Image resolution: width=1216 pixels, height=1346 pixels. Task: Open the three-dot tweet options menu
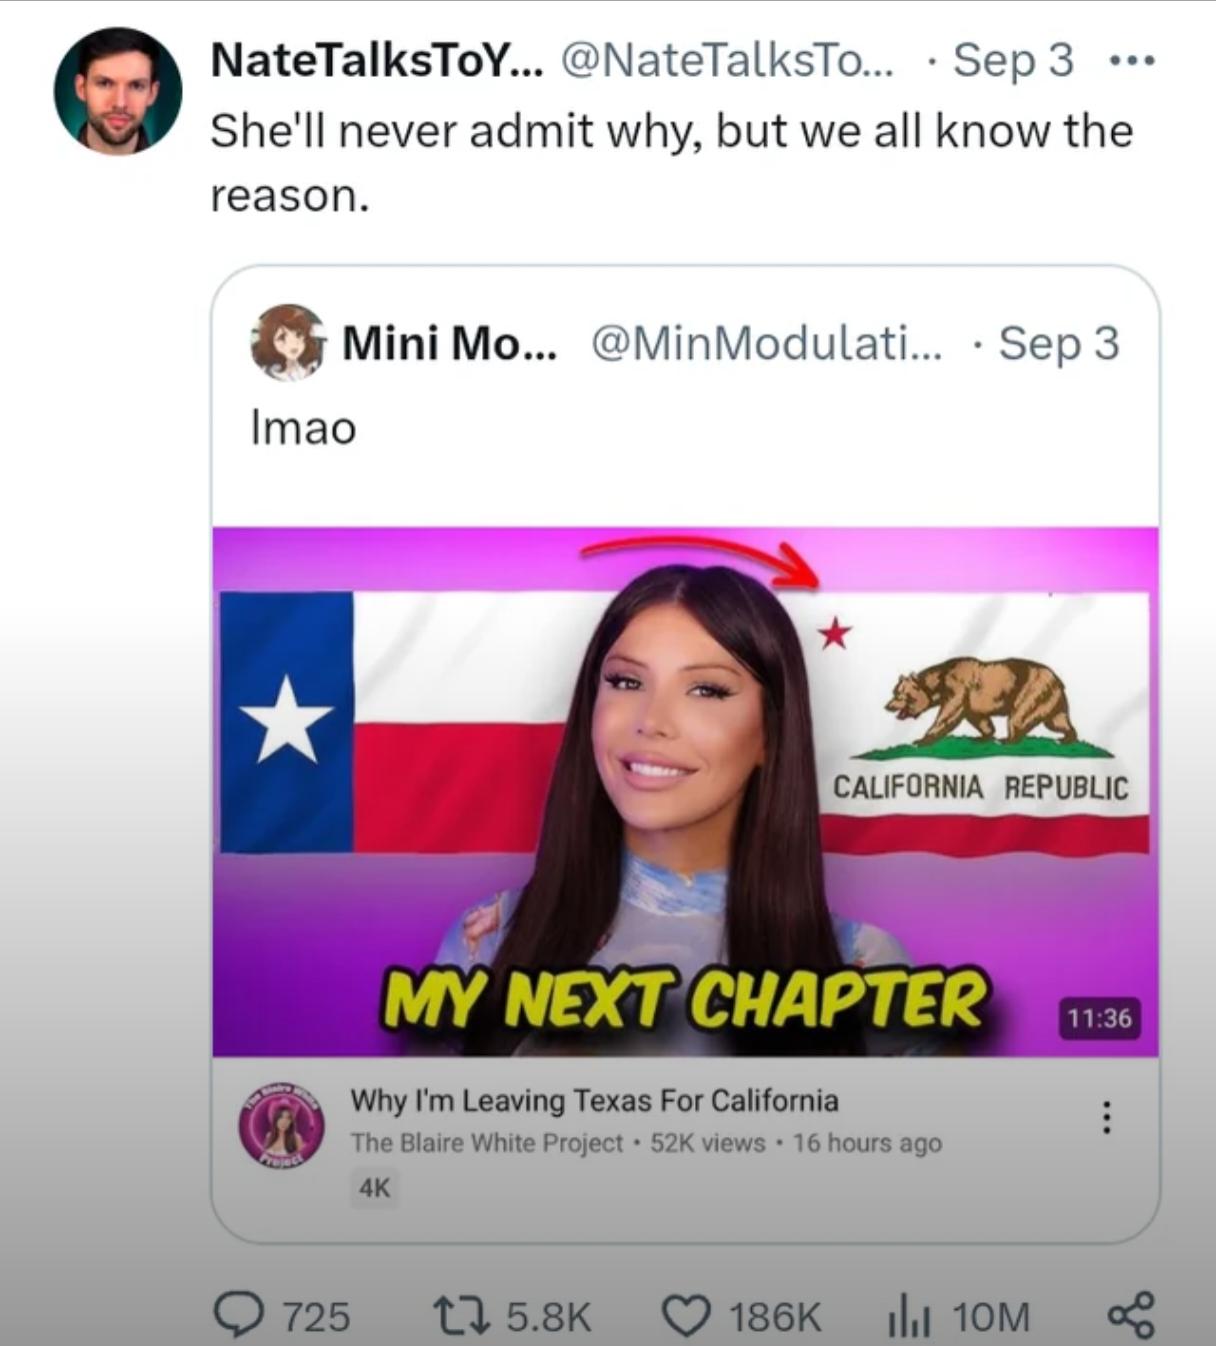point(1133,62)
